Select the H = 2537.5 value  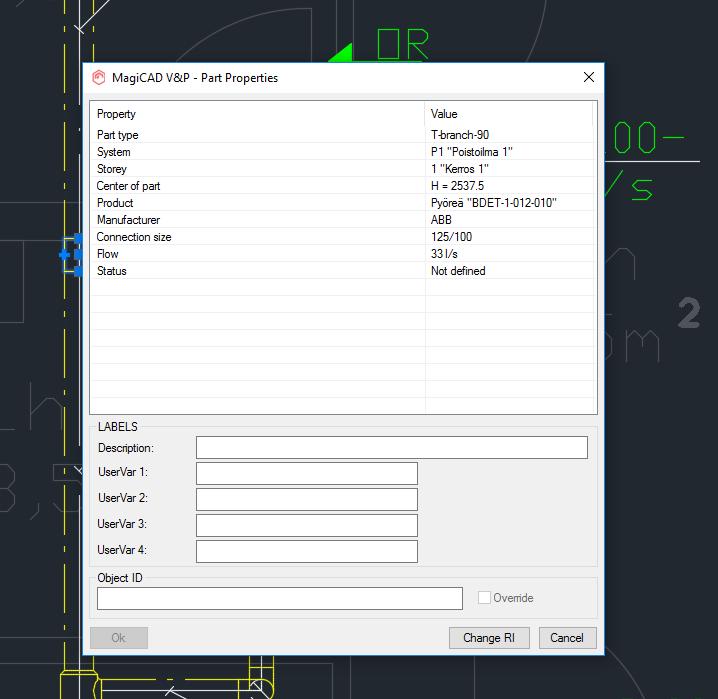pos(457,186)
